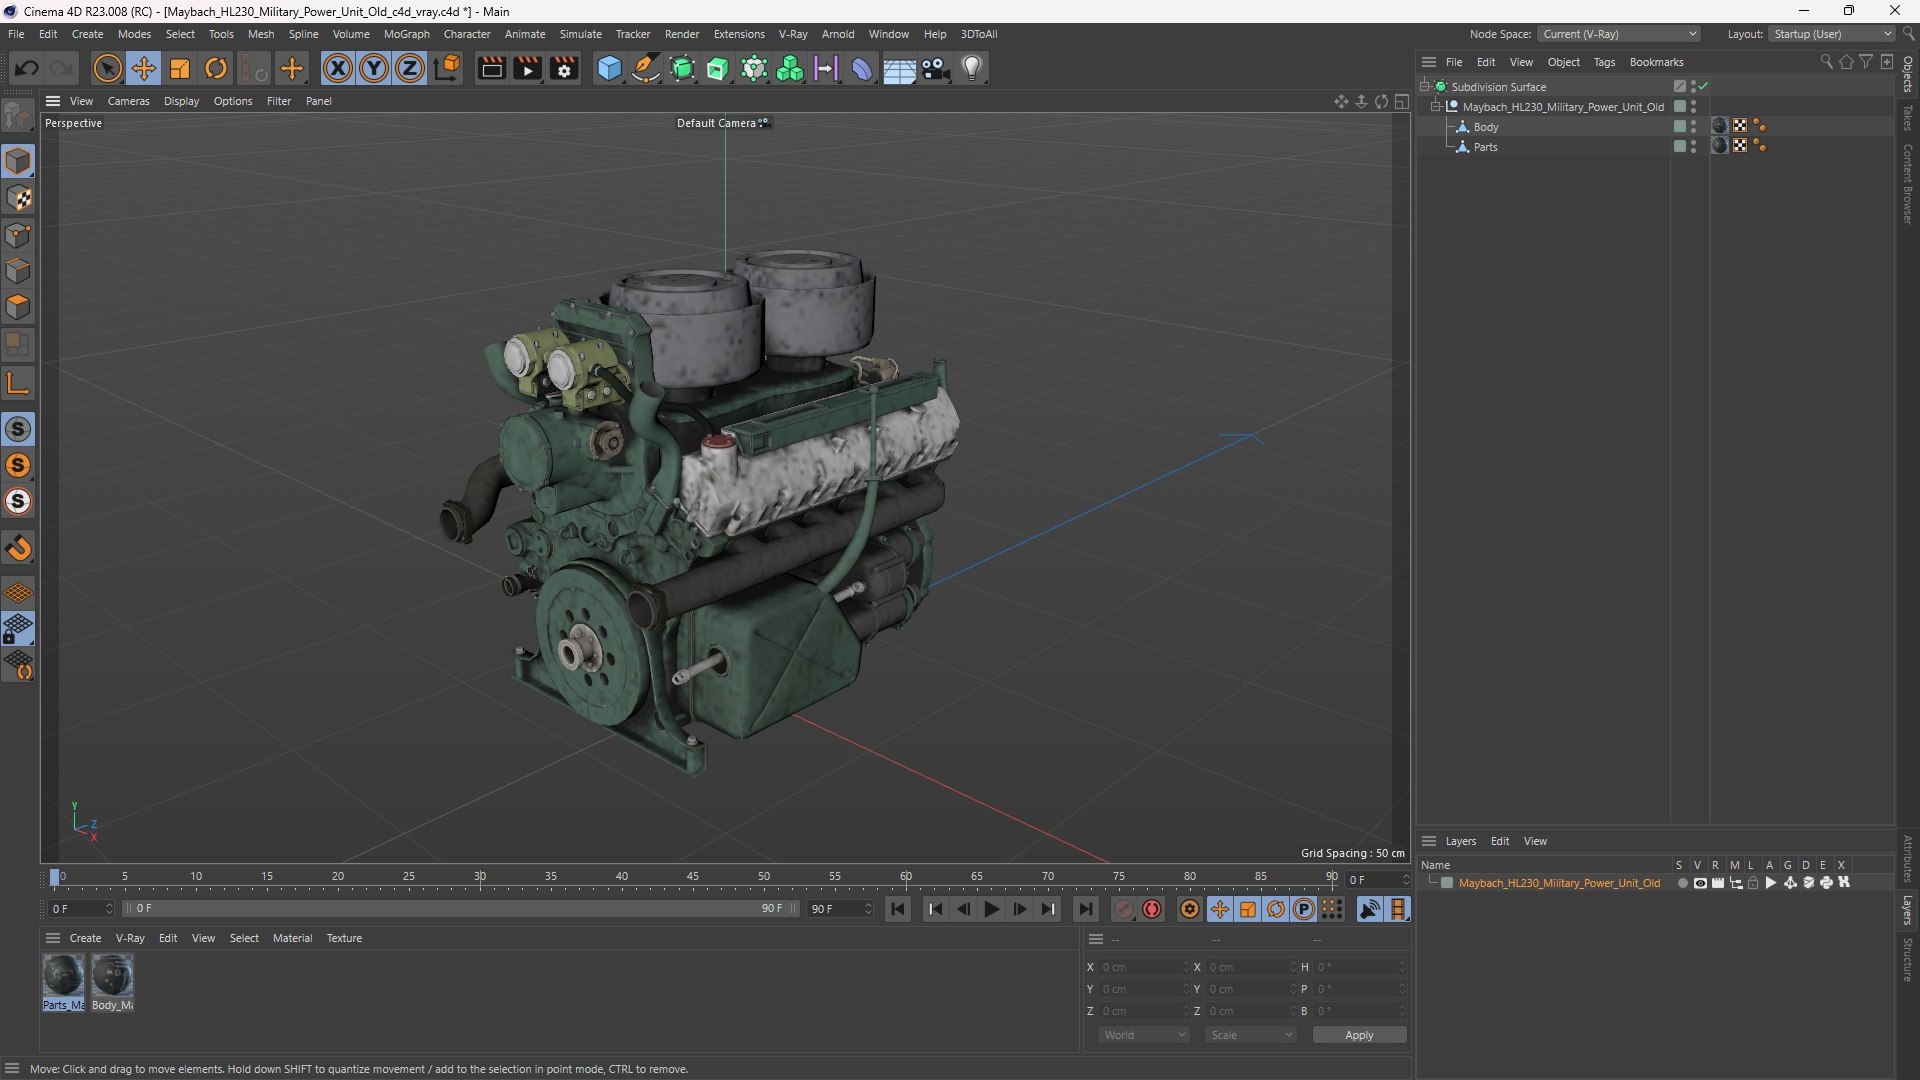Open the Layout dropdown
Image resolution: width=1920 pixels, height=1080 pixels.
(1832, 34)
